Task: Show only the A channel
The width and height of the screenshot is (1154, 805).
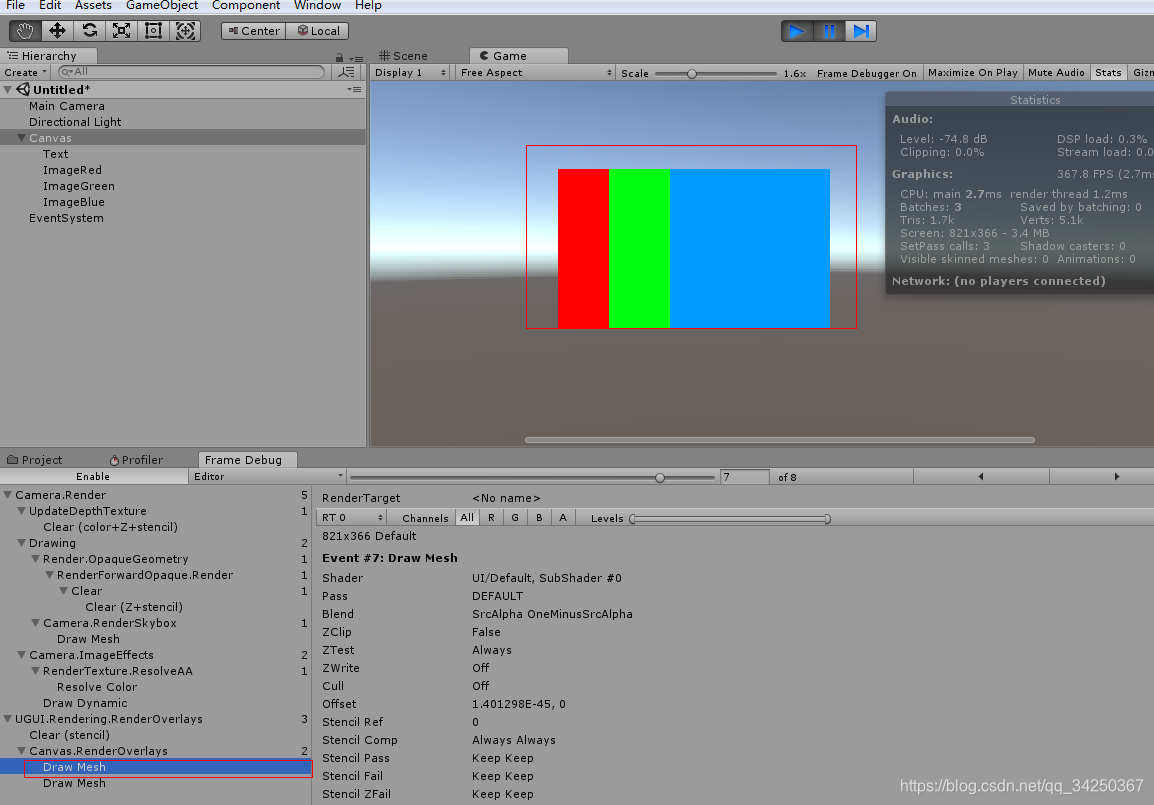Action: pyautogui.click(x=563, y=518)
